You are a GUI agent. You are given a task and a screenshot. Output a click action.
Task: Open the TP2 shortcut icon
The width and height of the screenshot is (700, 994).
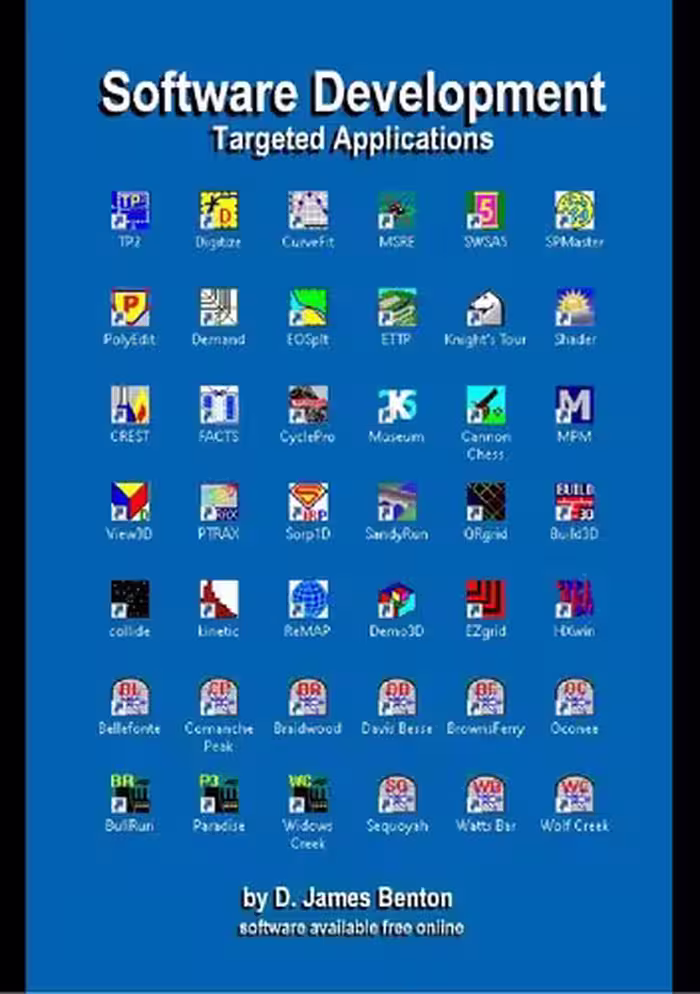click(130, 210)
